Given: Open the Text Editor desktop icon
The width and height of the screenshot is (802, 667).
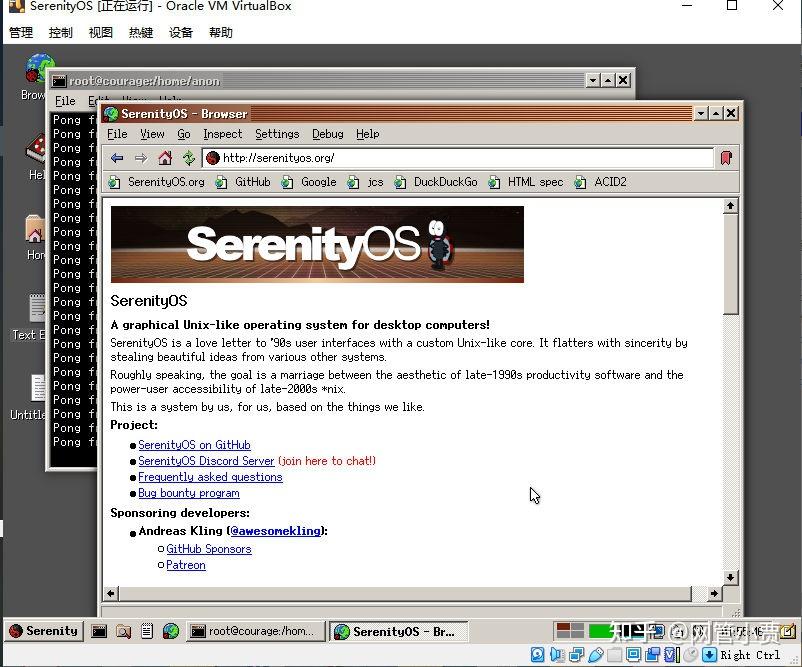Looking at the screenshot, I should [30, 317].
